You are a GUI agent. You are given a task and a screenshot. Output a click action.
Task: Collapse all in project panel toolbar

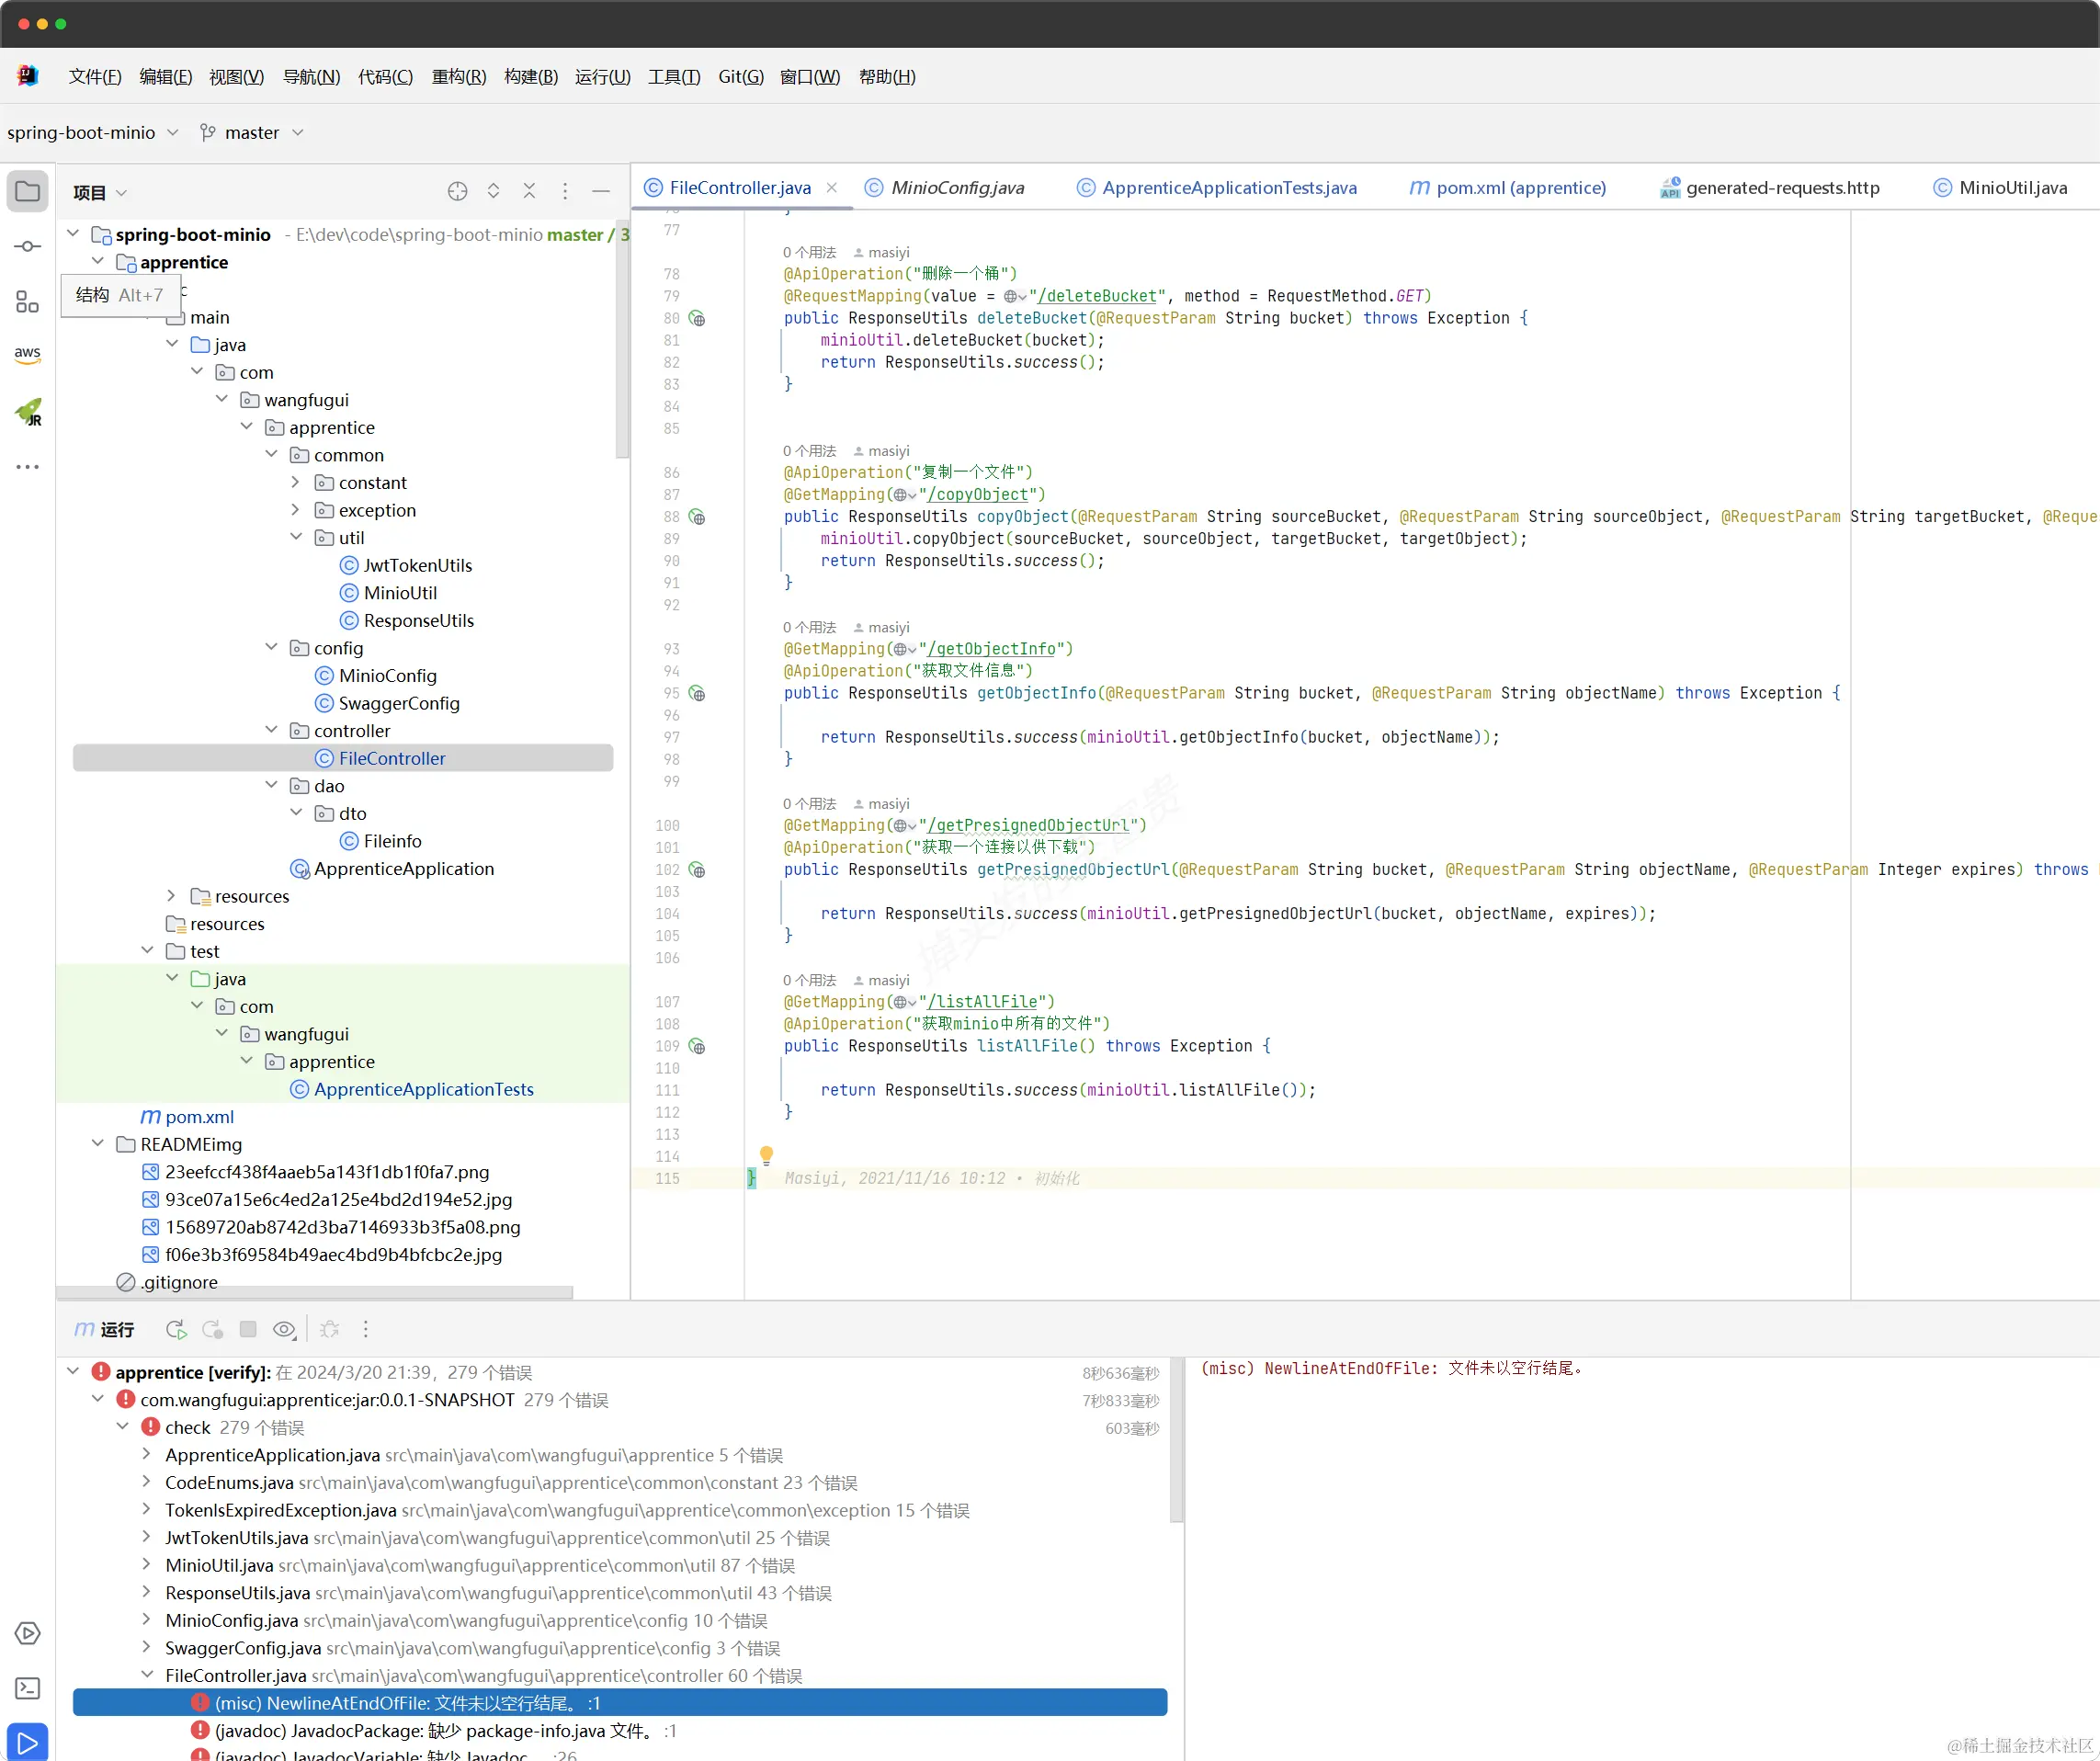(529, 191)
